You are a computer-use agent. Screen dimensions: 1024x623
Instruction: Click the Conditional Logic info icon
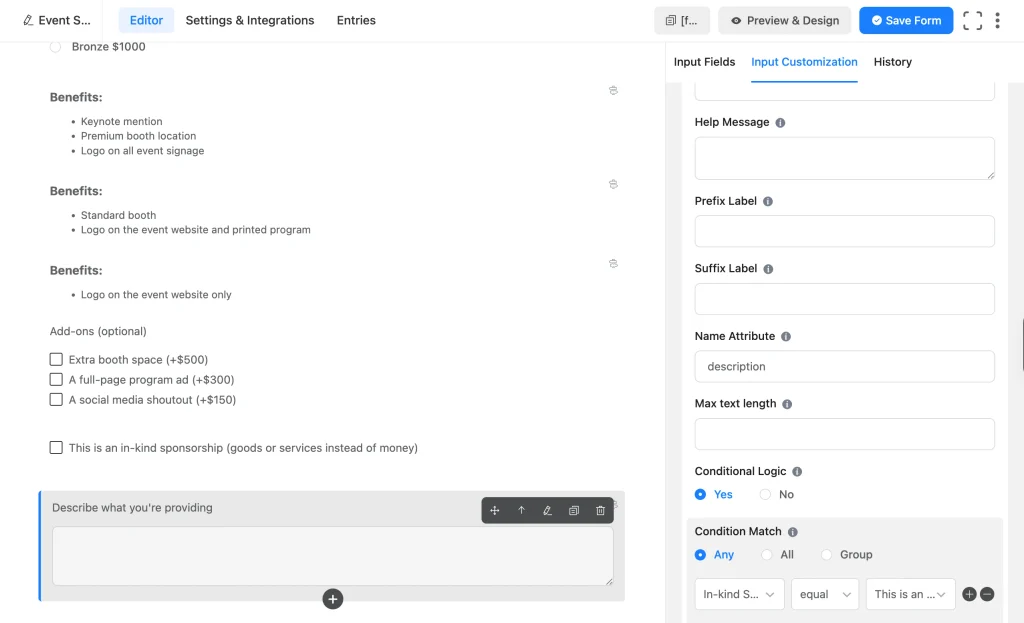pyautogui.click(x=797, y=471)
